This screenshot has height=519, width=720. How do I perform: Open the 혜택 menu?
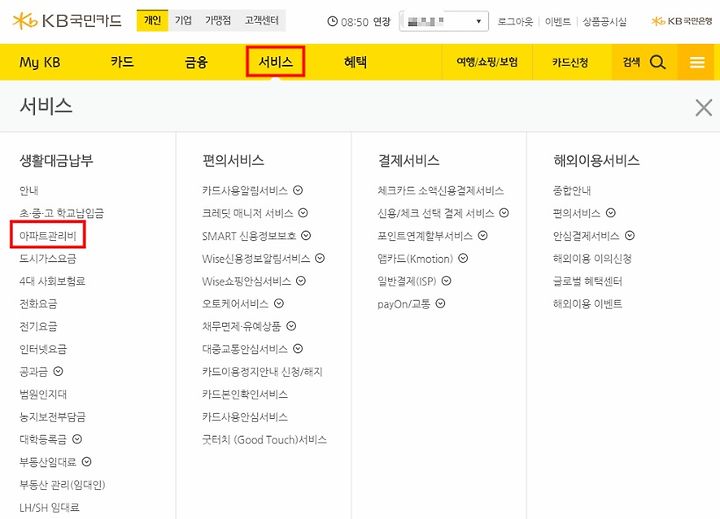point(355,62)
